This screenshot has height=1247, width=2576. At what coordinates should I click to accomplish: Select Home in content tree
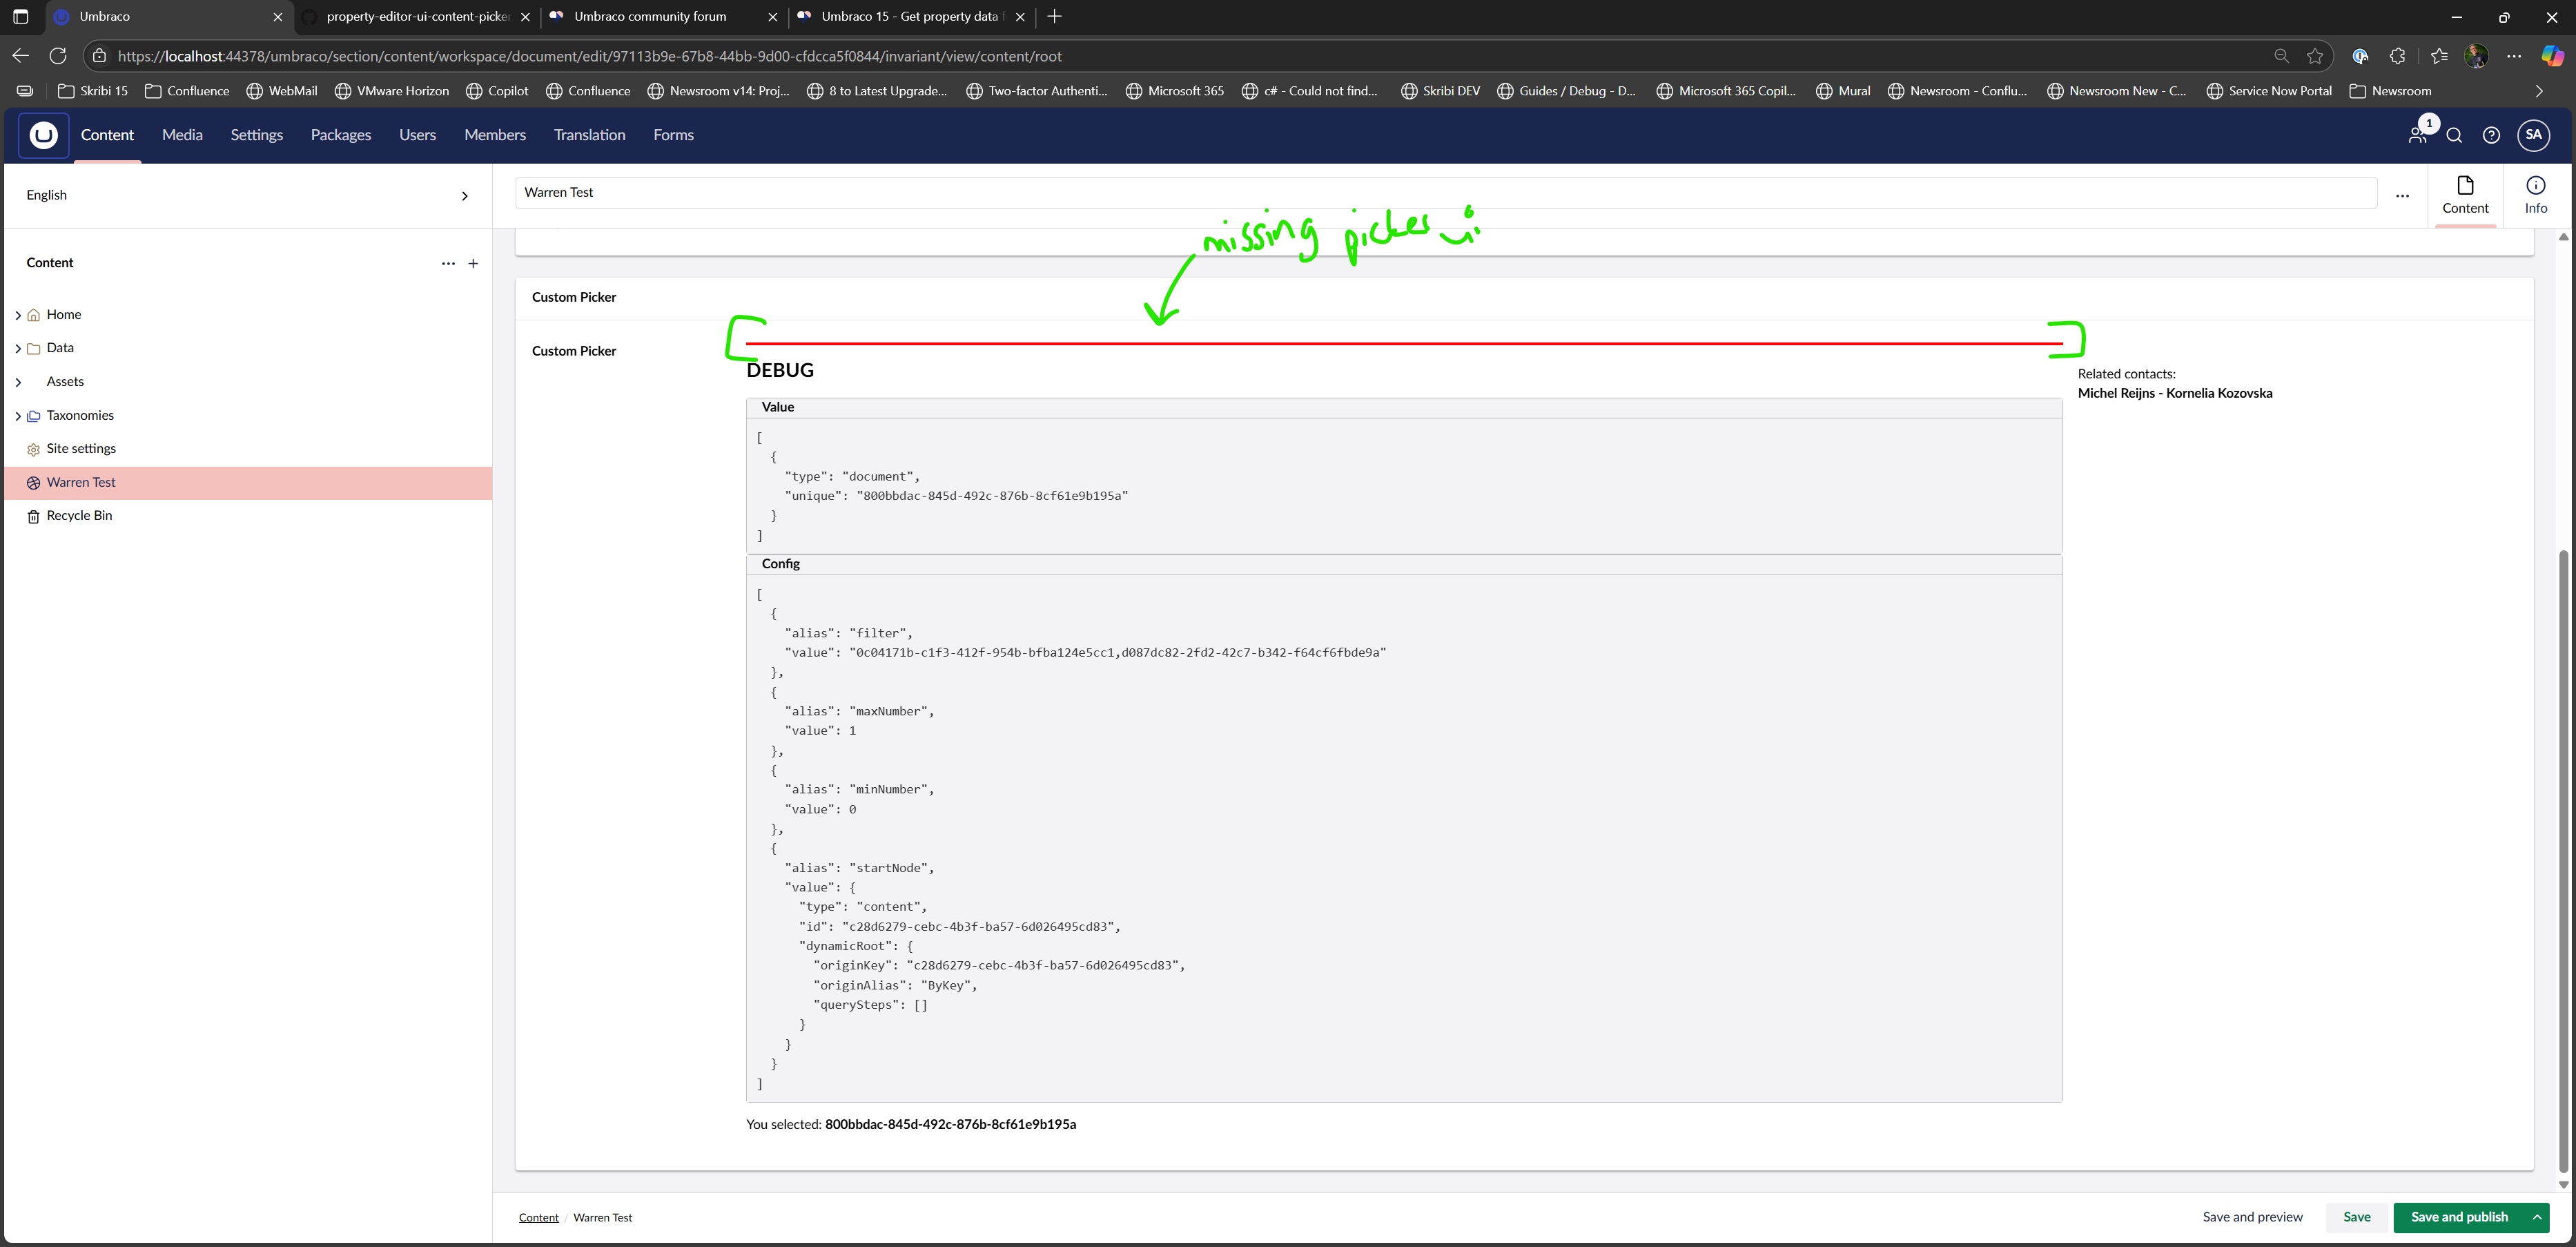click(64, 315)
